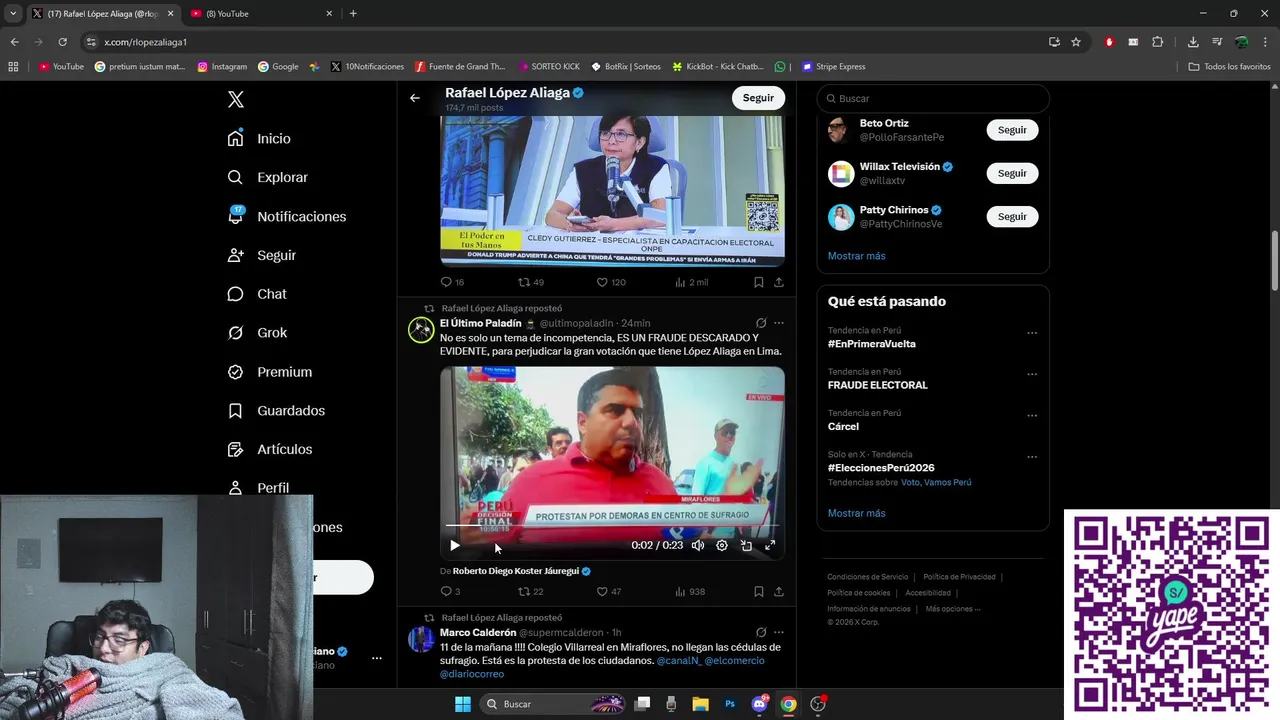Open Photoshop from taskbar
The image size is (1280, 720).
point(730,704)
